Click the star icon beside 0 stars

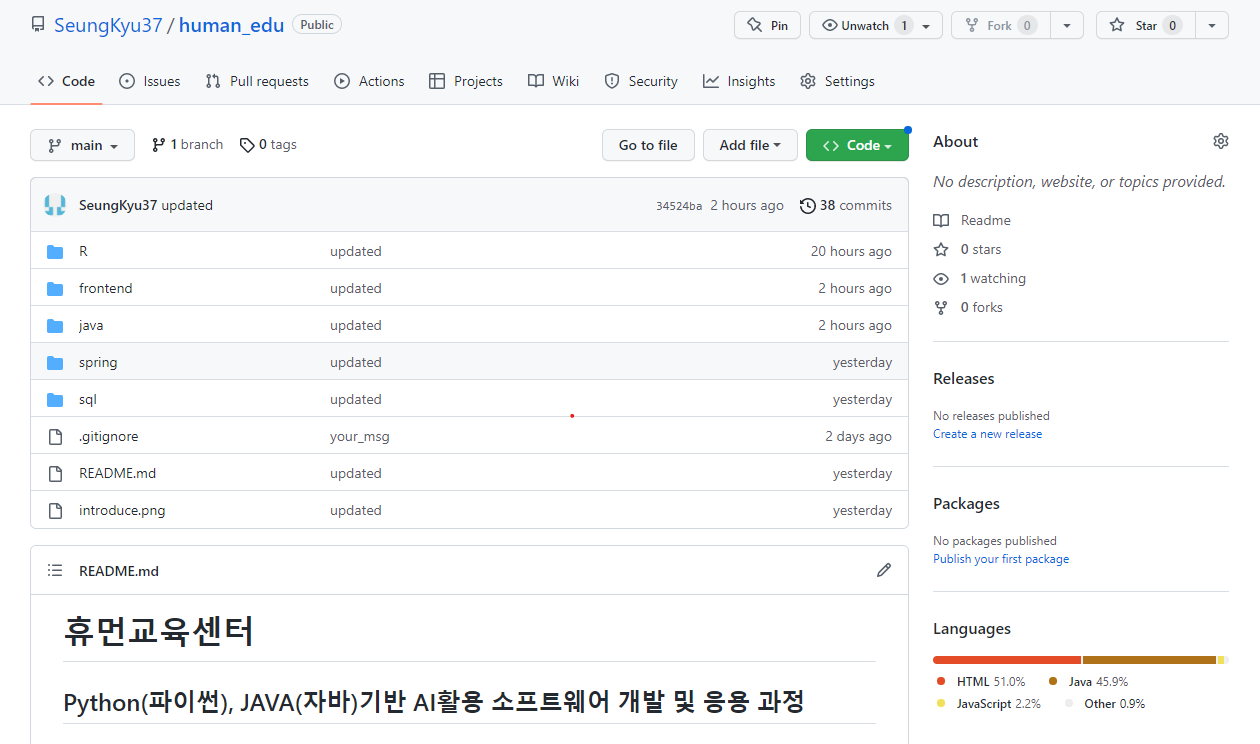click(940, 249)
